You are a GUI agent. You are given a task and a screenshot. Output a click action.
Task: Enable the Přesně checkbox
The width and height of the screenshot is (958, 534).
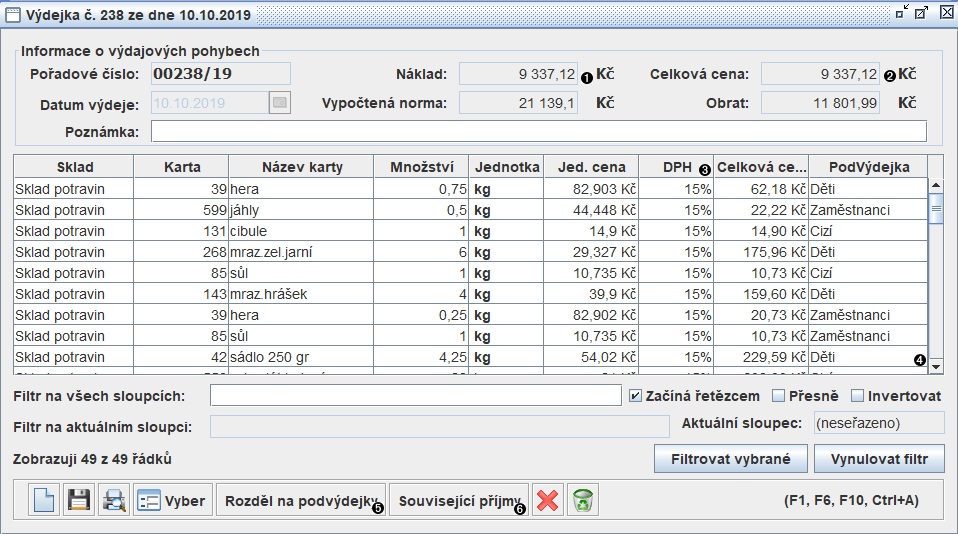779,396
